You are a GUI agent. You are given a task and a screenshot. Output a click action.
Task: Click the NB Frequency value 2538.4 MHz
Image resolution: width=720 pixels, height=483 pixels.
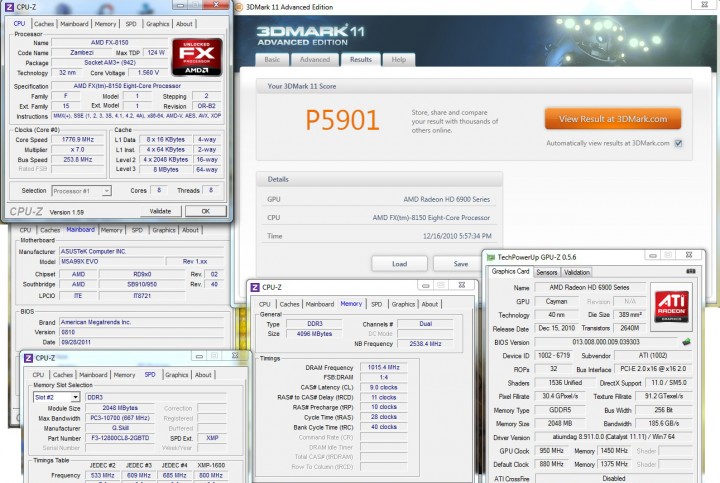click(425, 343)
